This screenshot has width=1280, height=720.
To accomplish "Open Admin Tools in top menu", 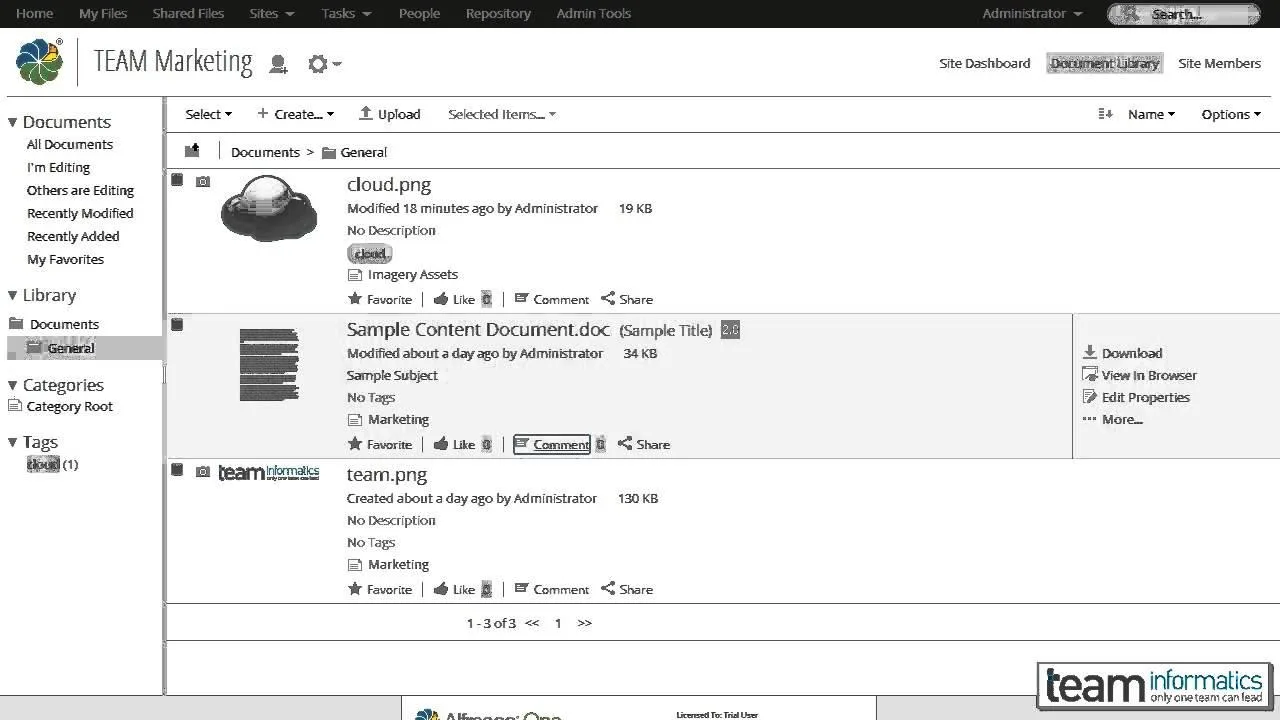I will (594, 14).
